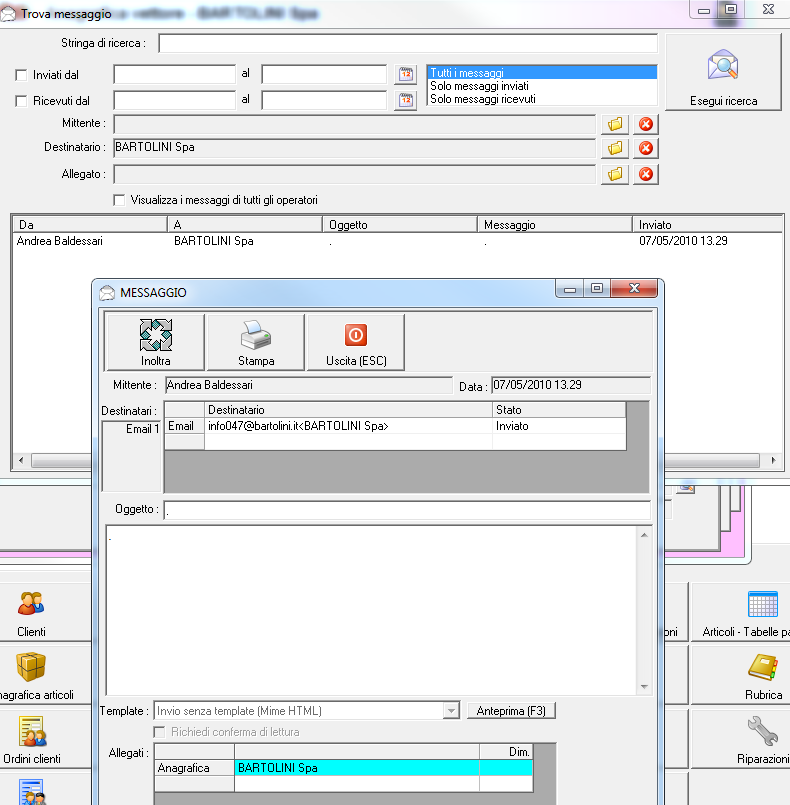
Task: Browse folder for Allegato field
Action: click(615, 174)
